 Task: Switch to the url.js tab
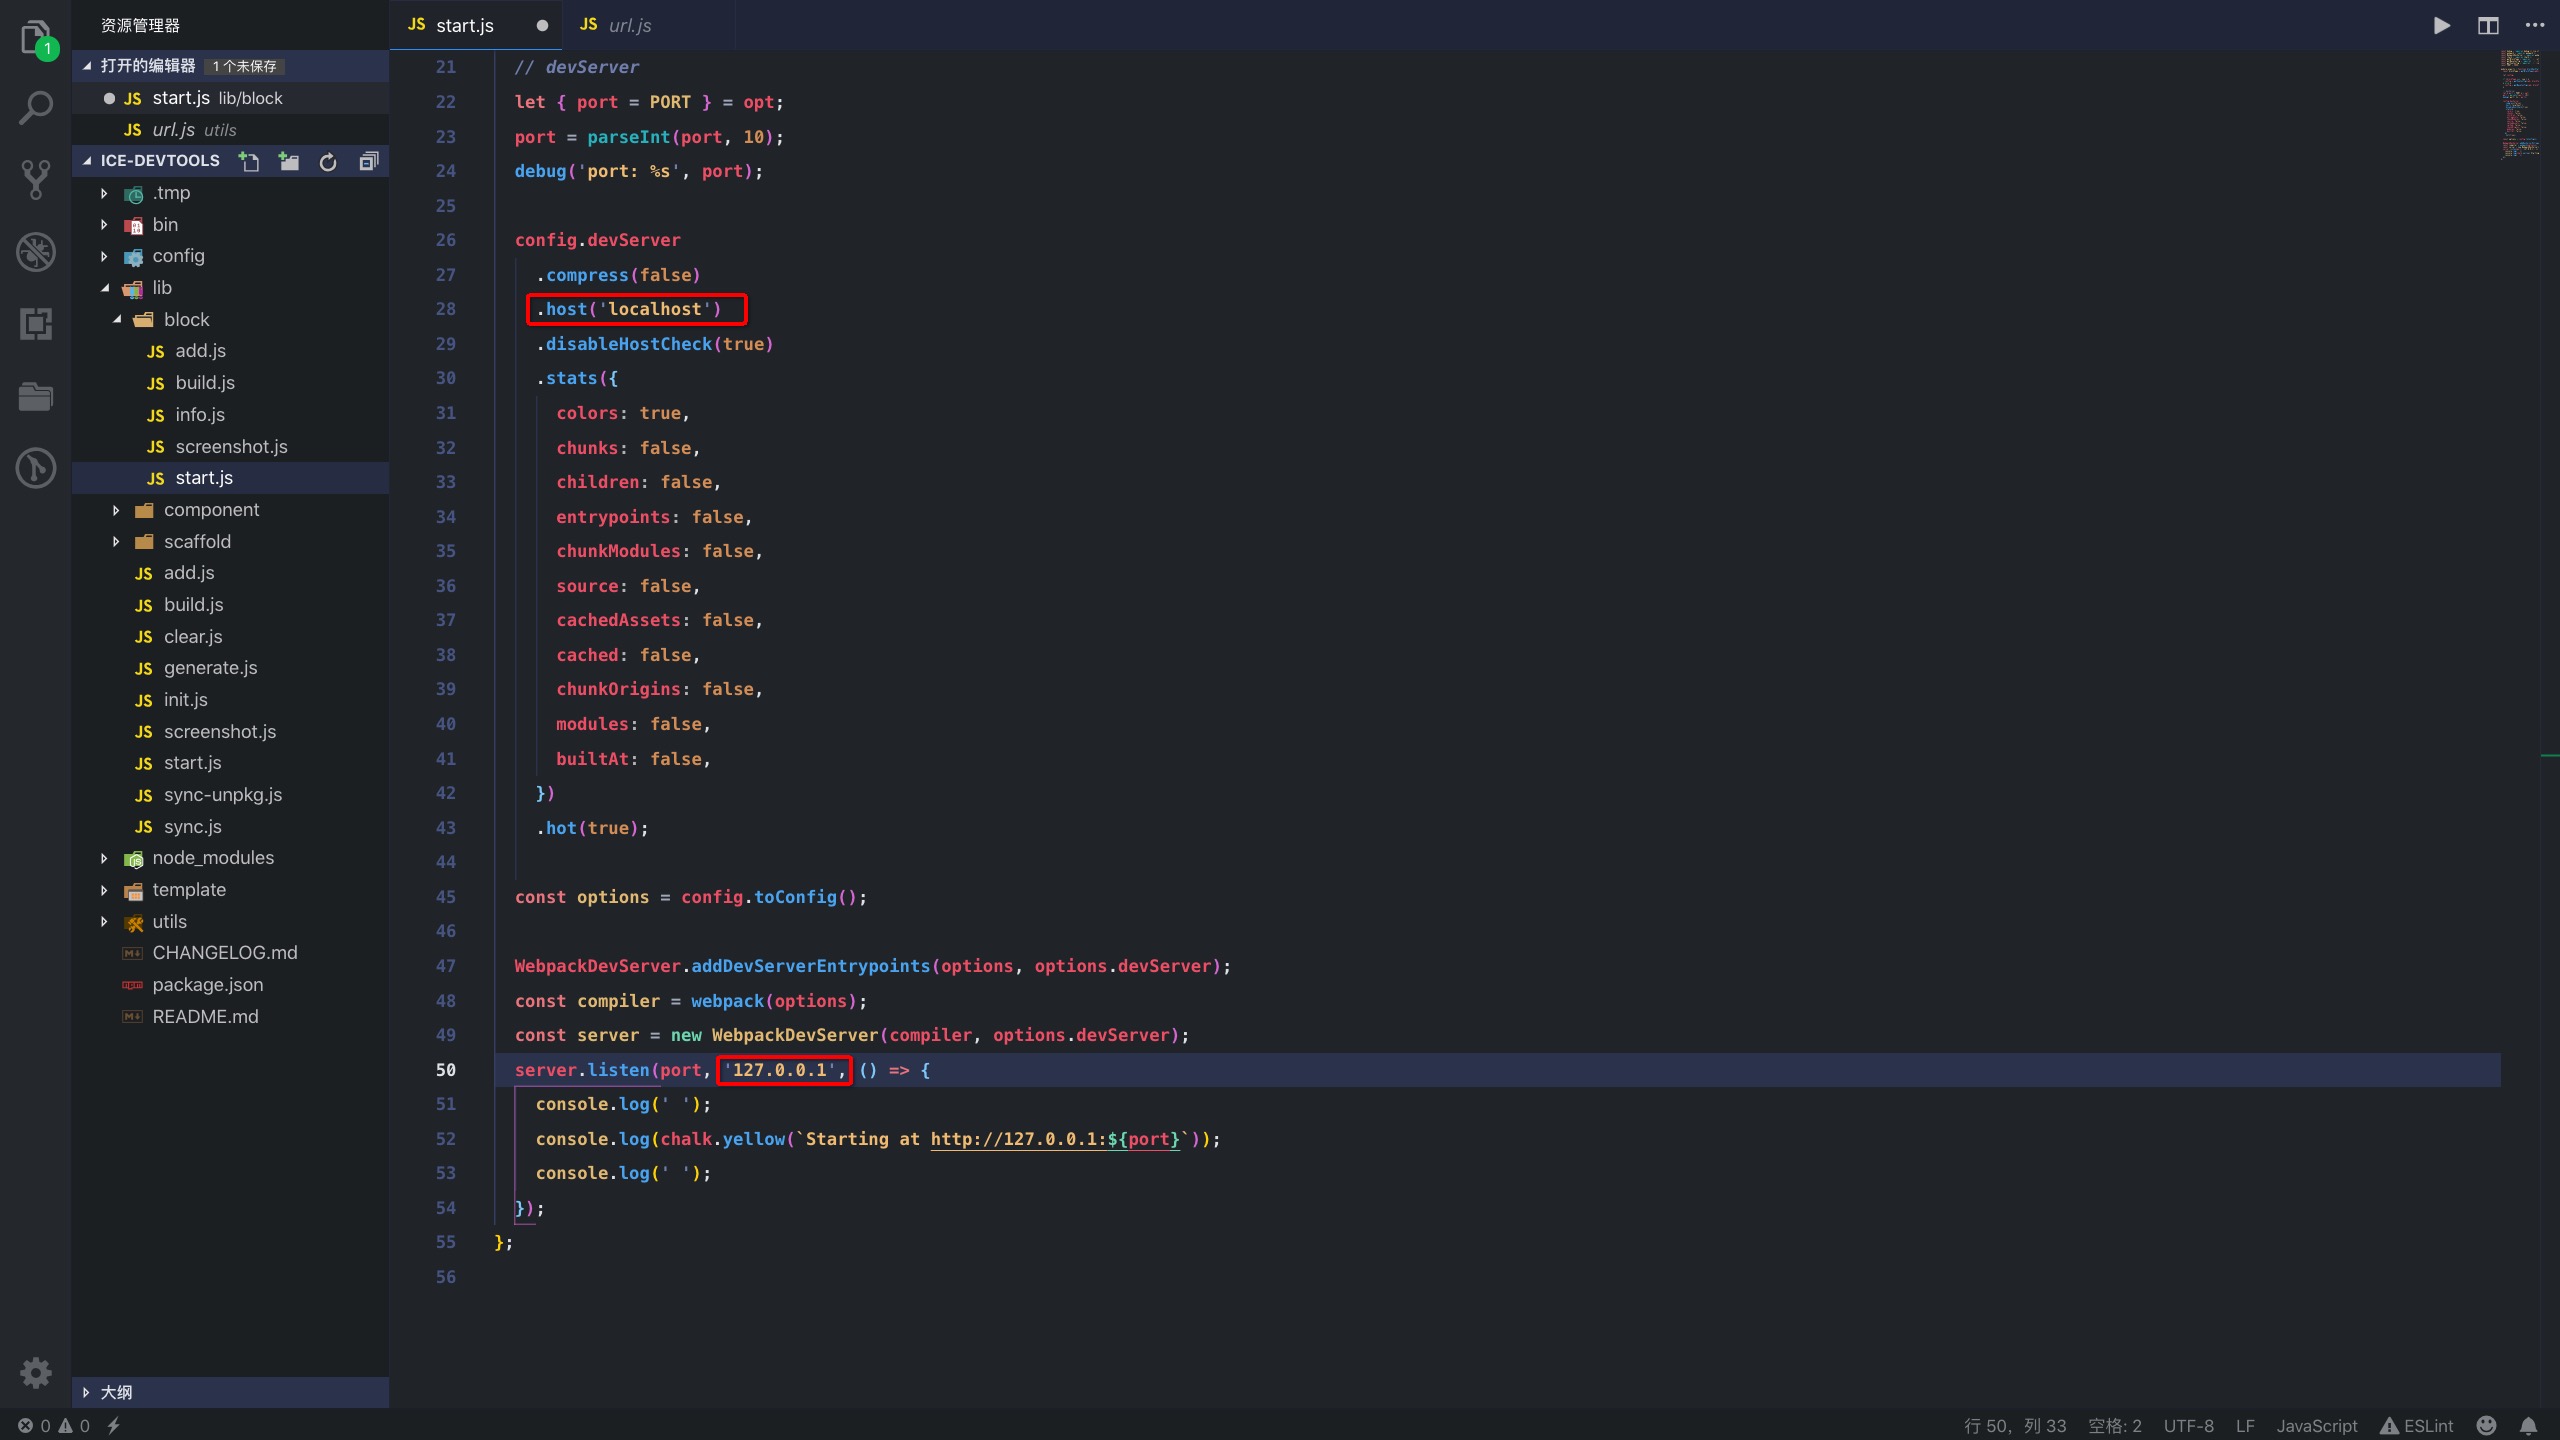630,25
